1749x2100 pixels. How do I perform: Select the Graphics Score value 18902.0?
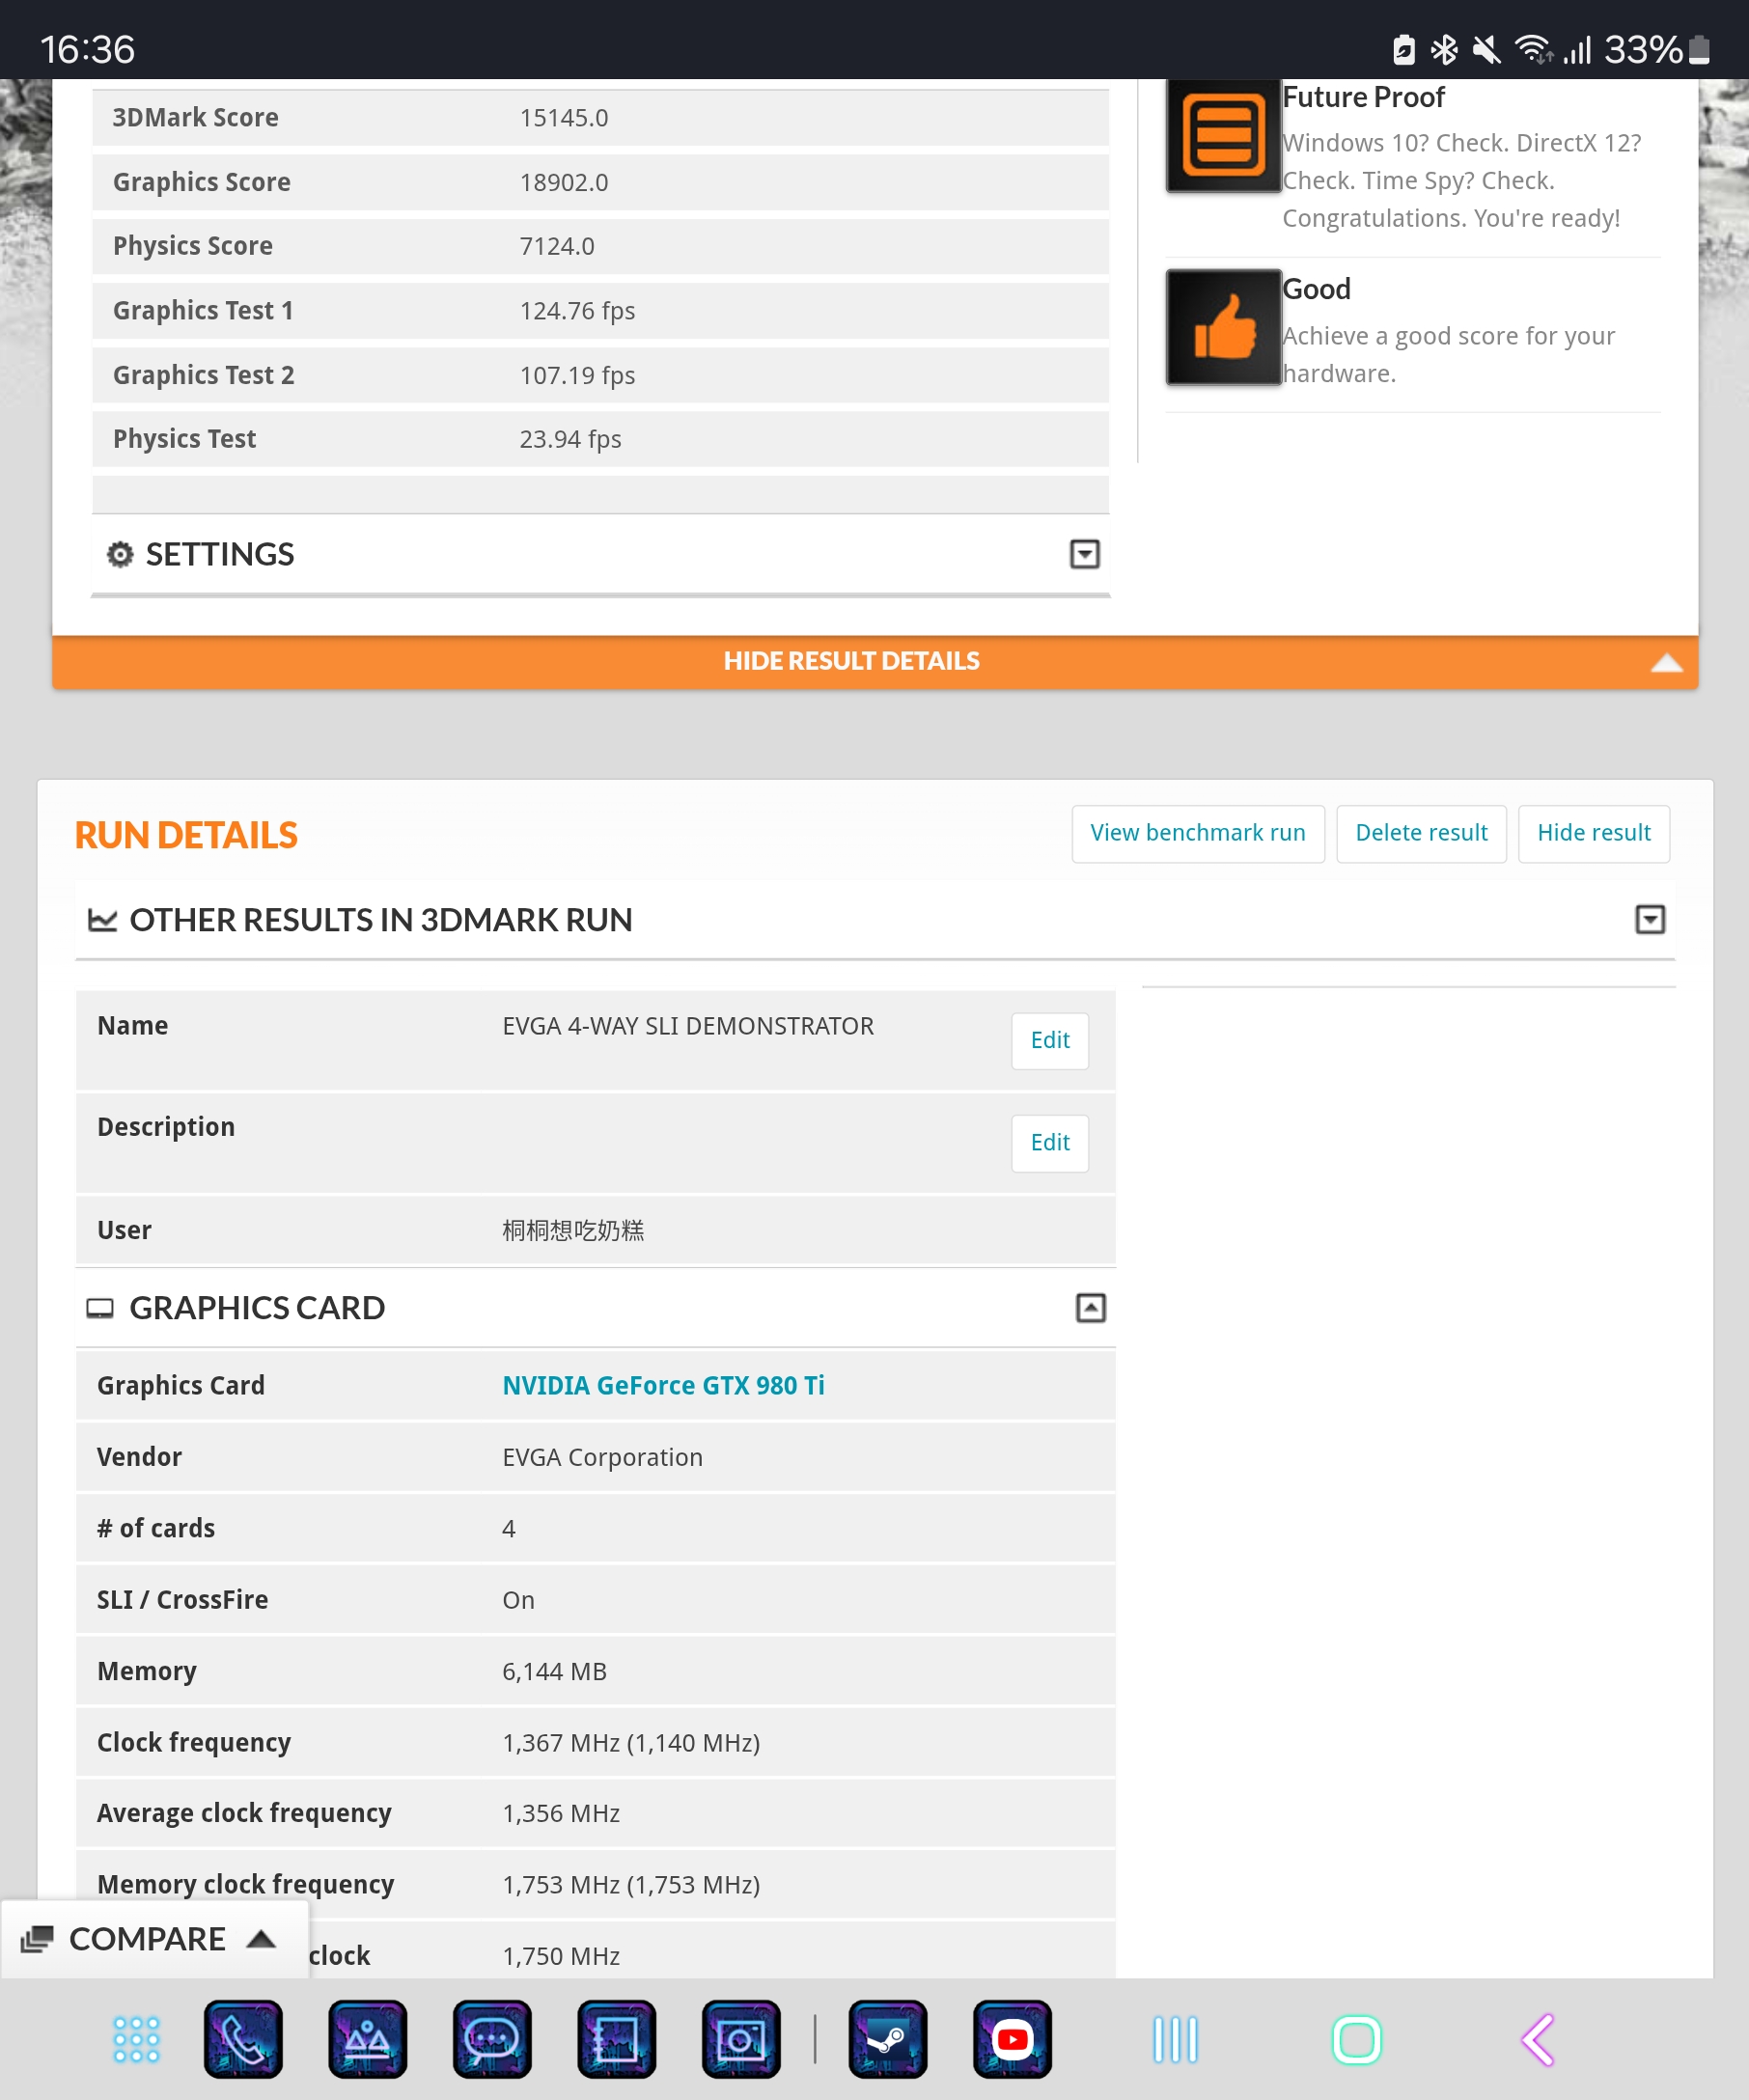[564, 182]
